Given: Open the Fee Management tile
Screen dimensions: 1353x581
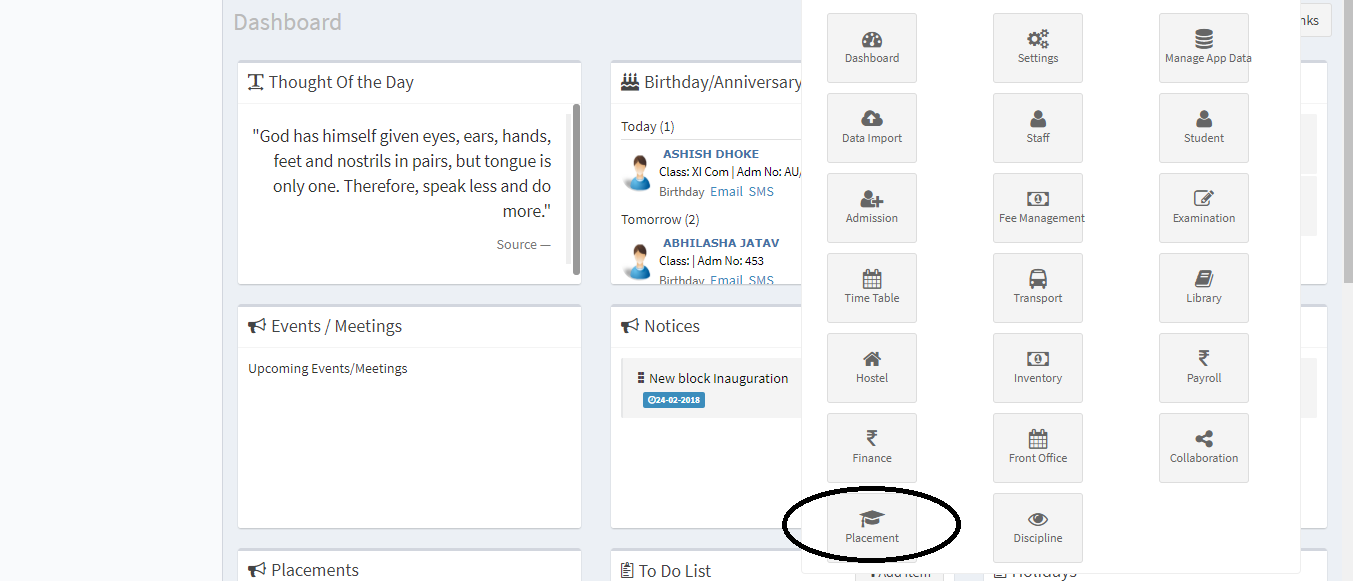Looking at the screenshot, I should (x=1038, y=208).
